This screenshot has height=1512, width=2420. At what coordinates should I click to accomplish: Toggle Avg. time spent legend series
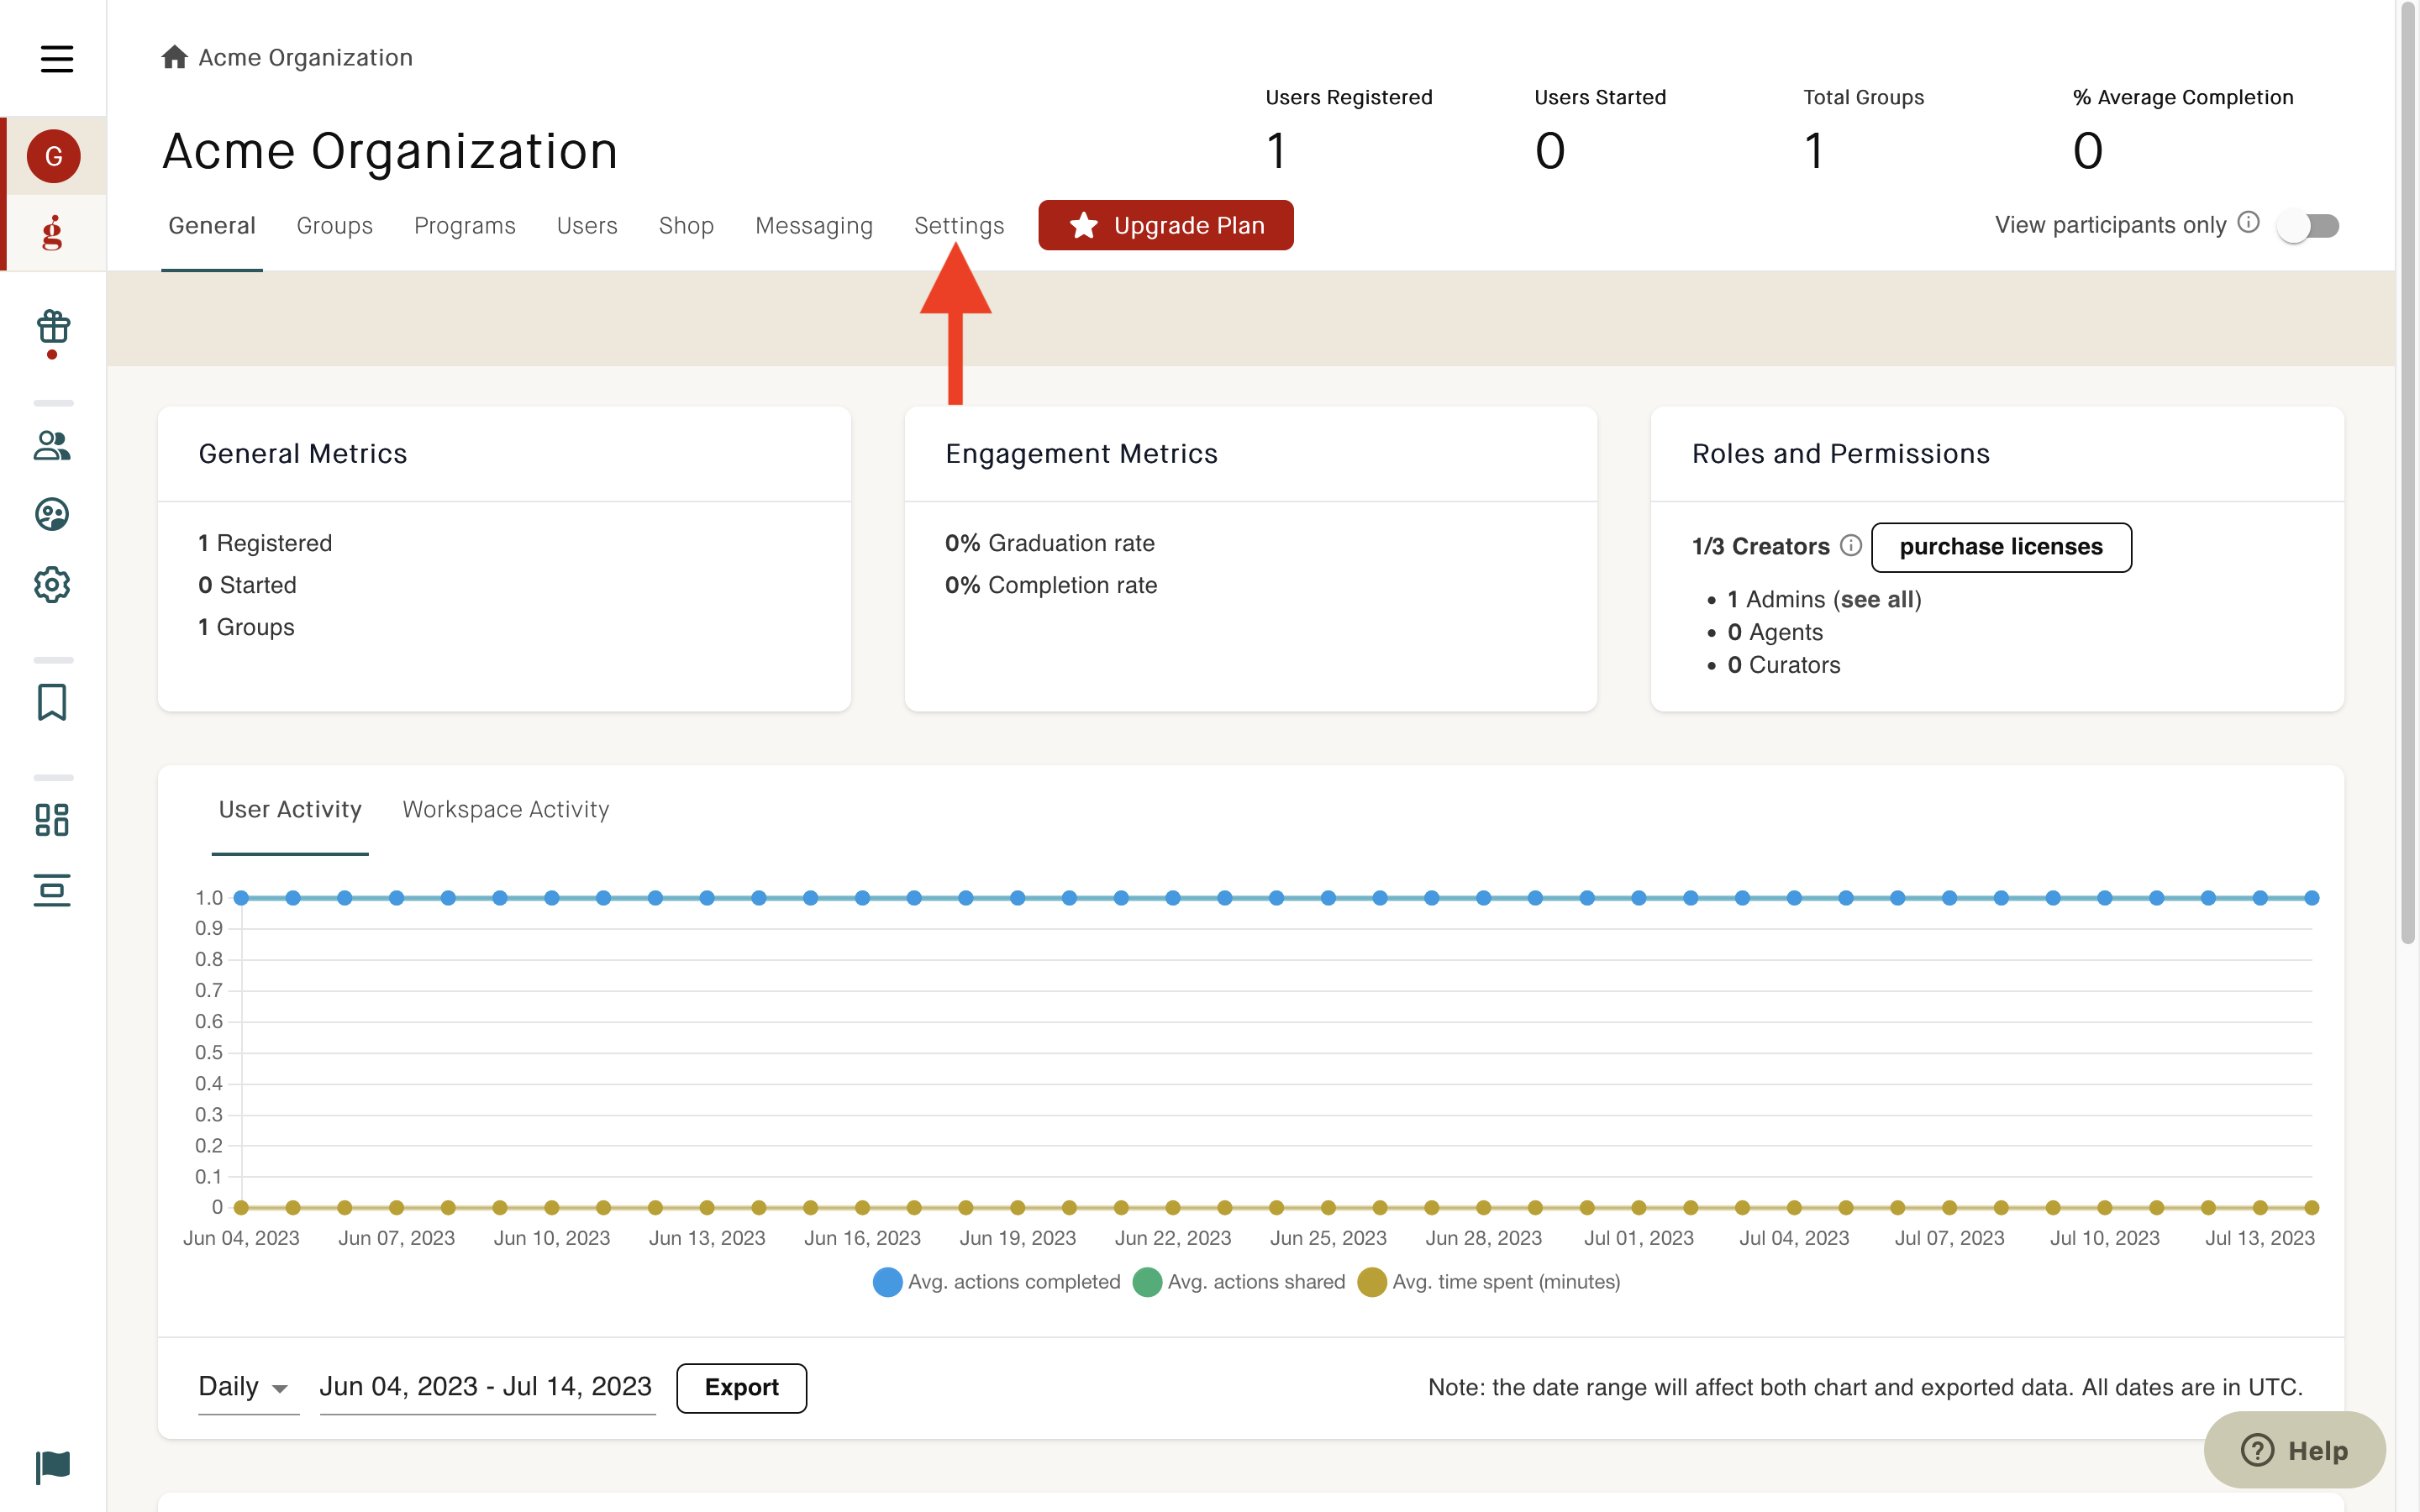(1505, 1282)
